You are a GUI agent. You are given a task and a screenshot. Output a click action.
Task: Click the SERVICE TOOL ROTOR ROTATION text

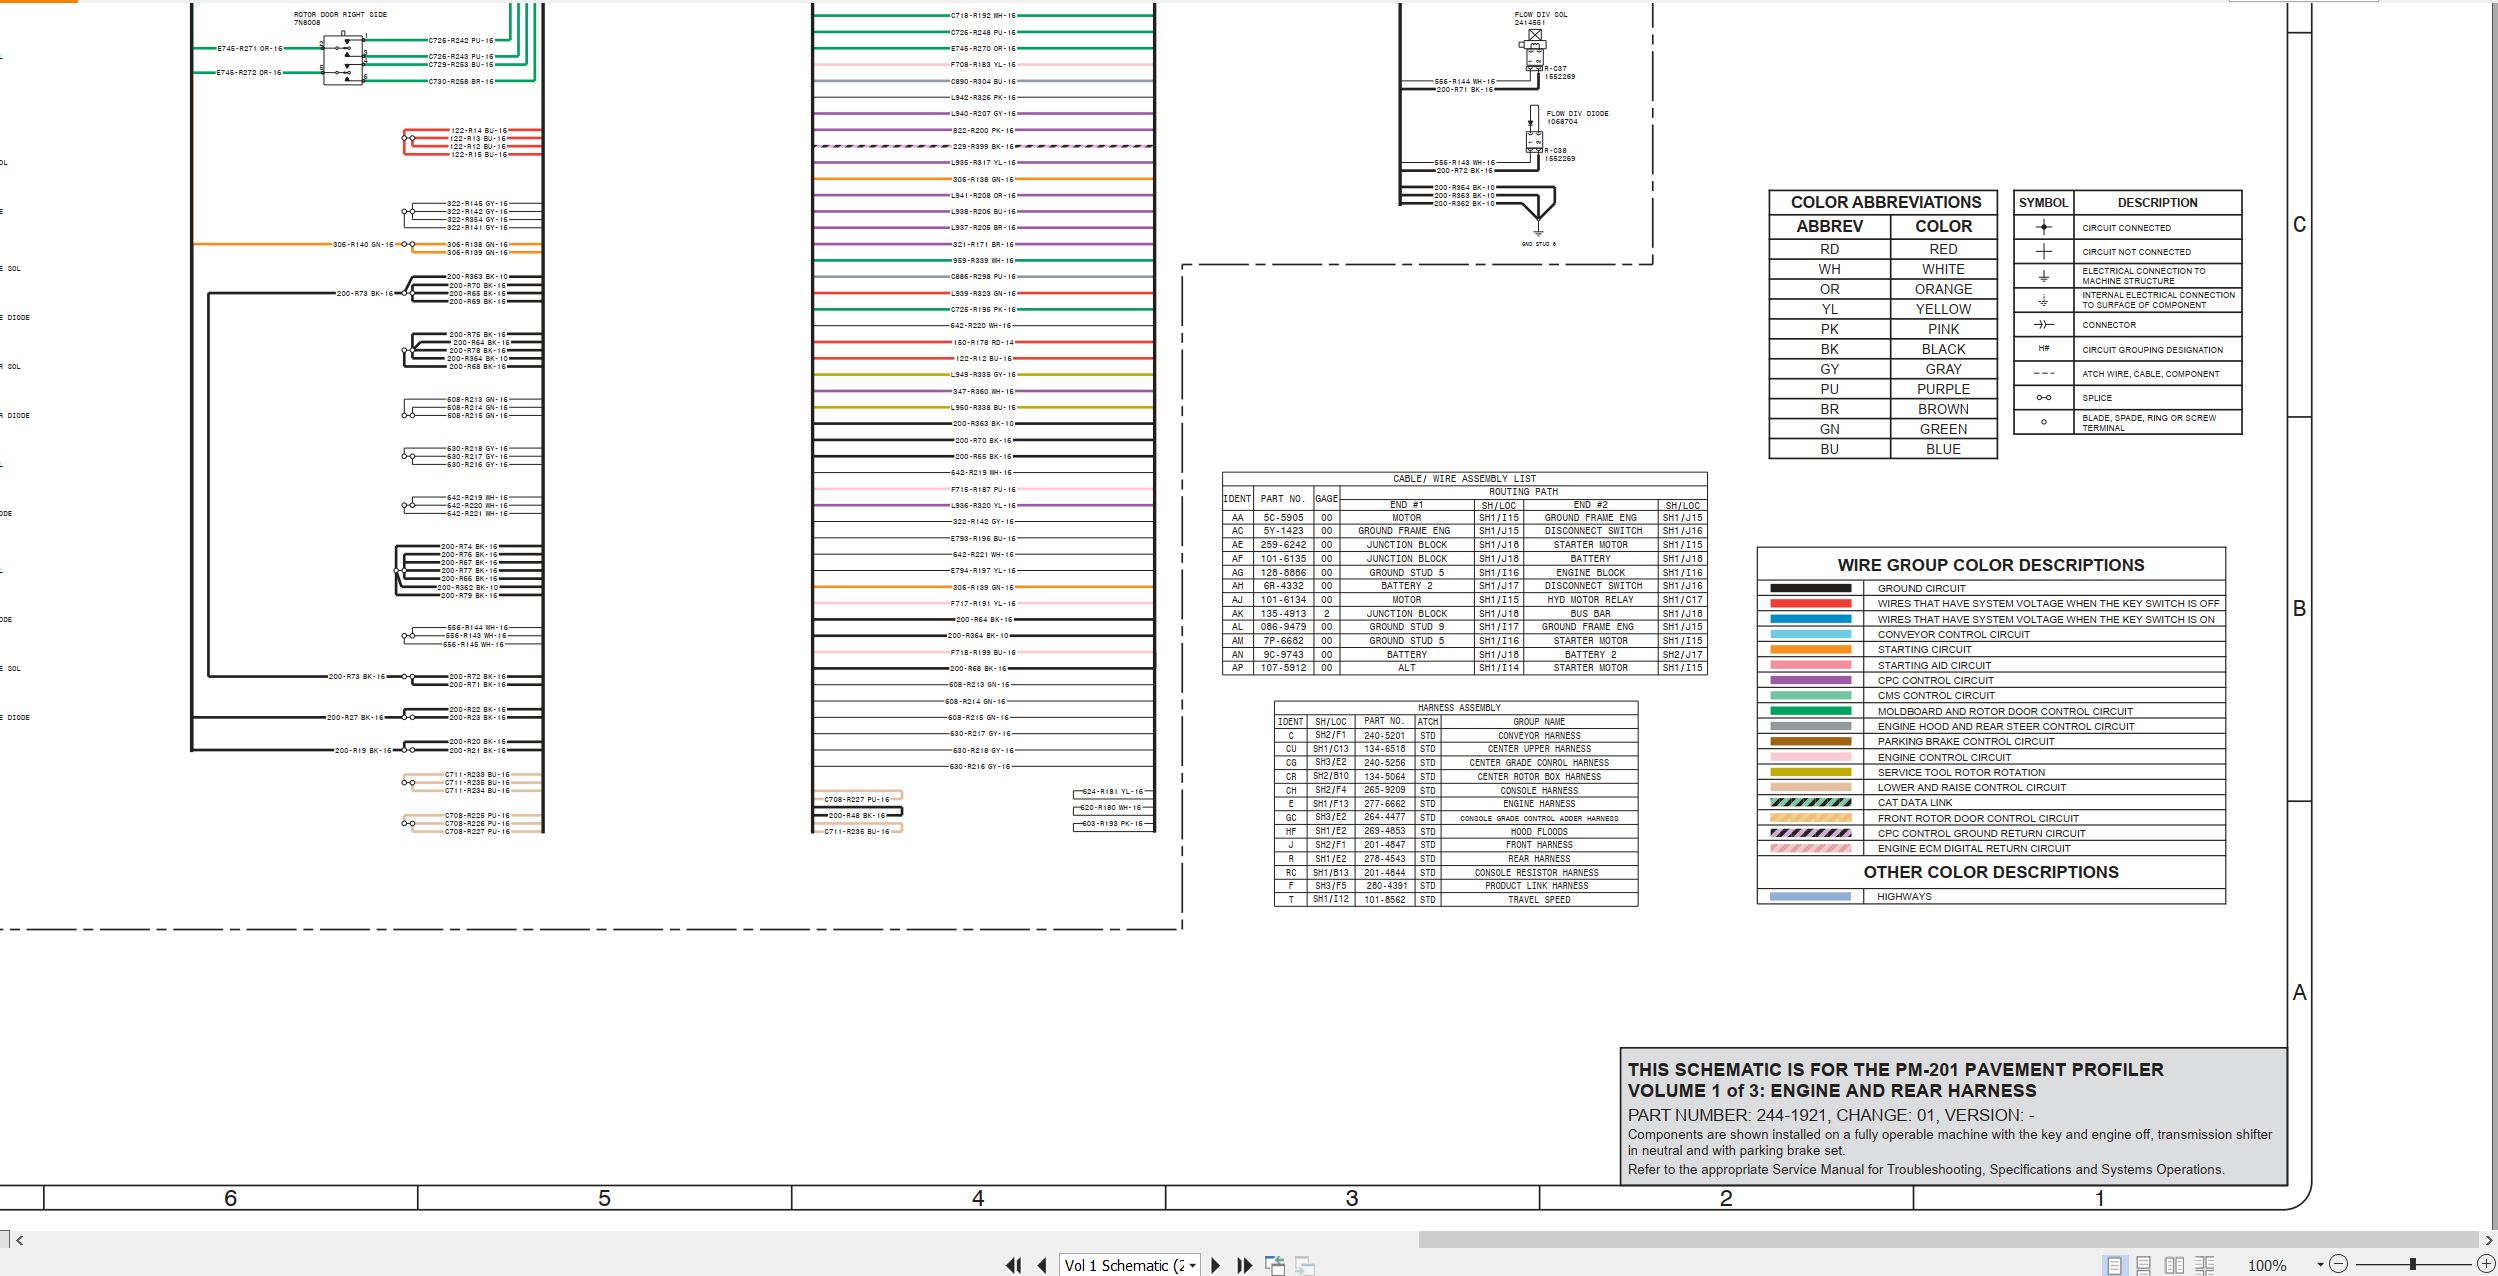pos(1961,772)
